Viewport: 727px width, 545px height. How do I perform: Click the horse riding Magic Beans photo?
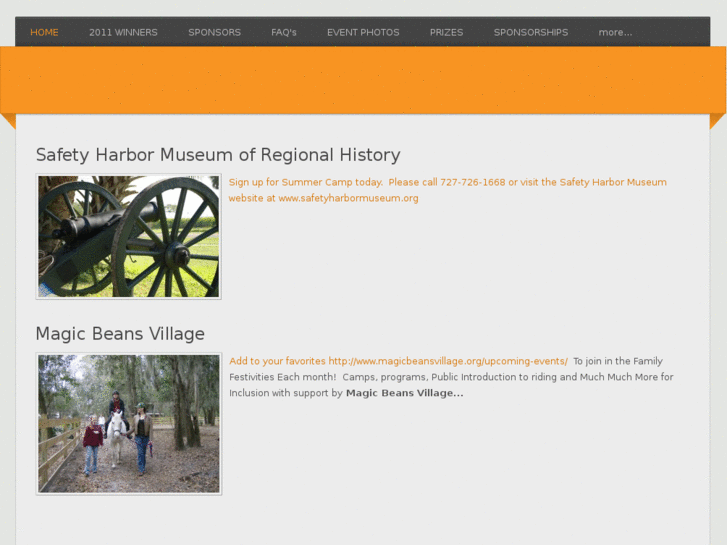128,424
